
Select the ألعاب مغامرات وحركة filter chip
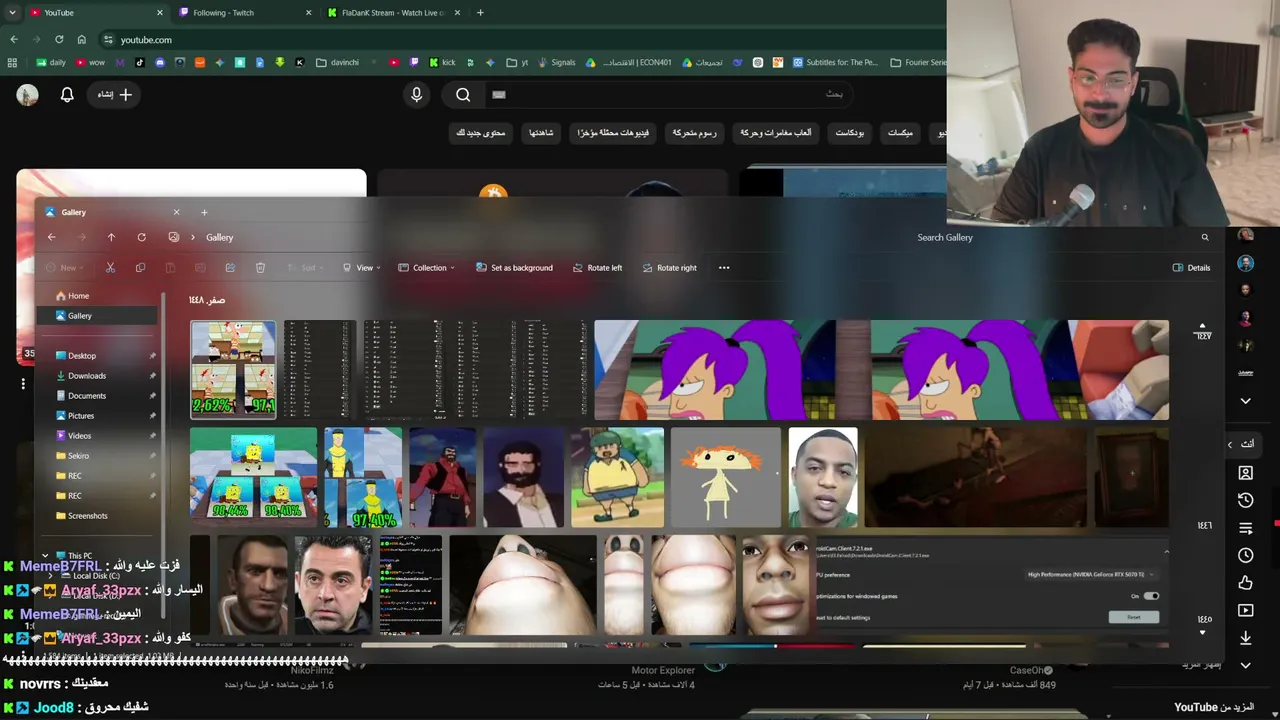point(776,133)
